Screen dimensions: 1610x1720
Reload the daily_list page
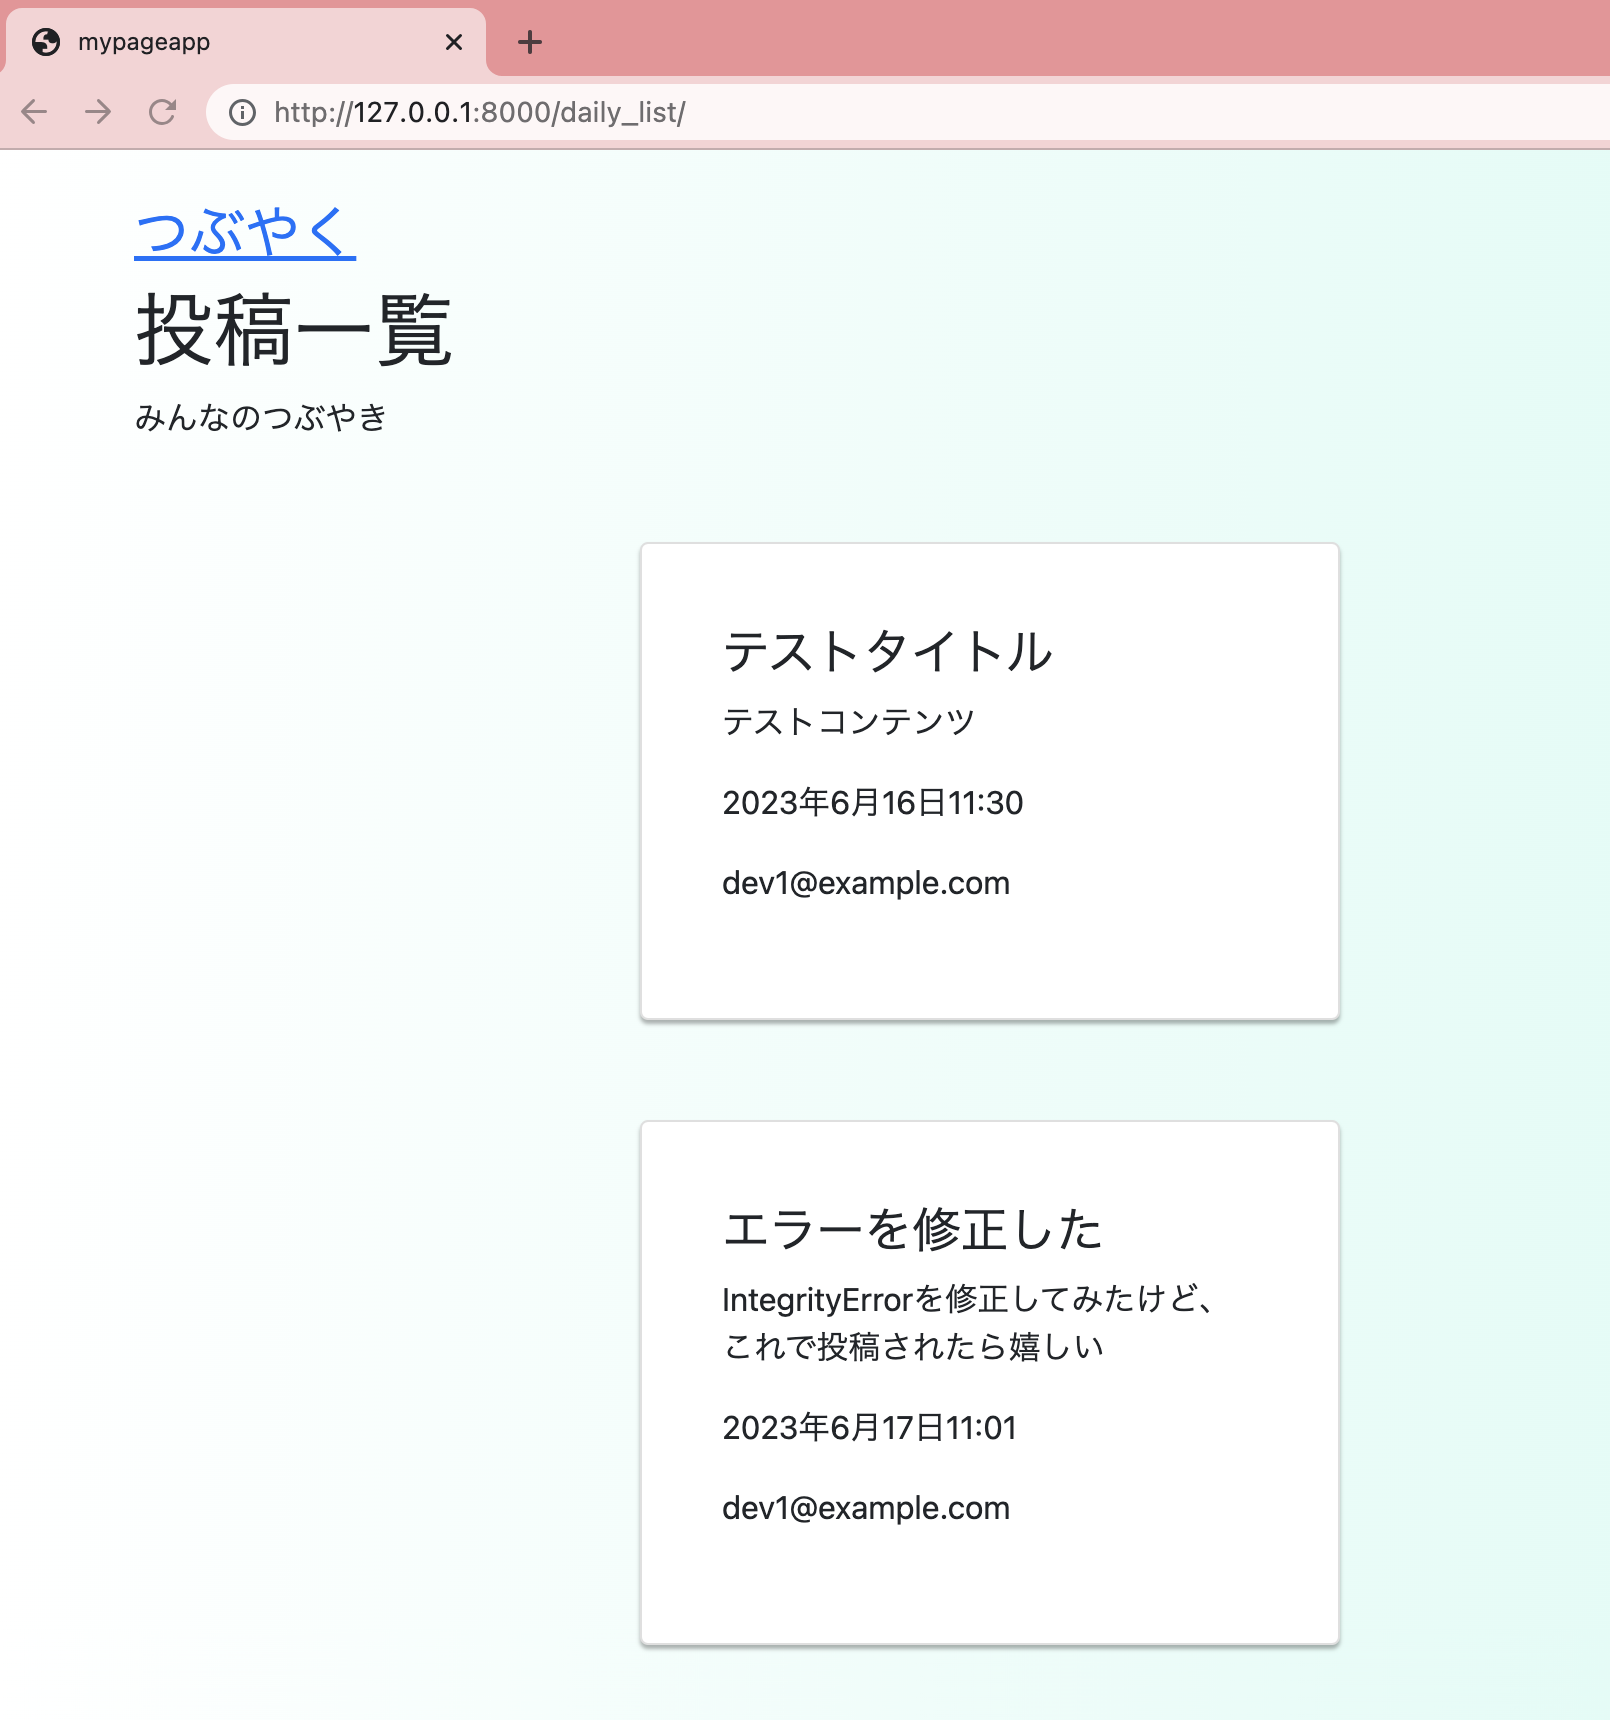pos(163,112)
